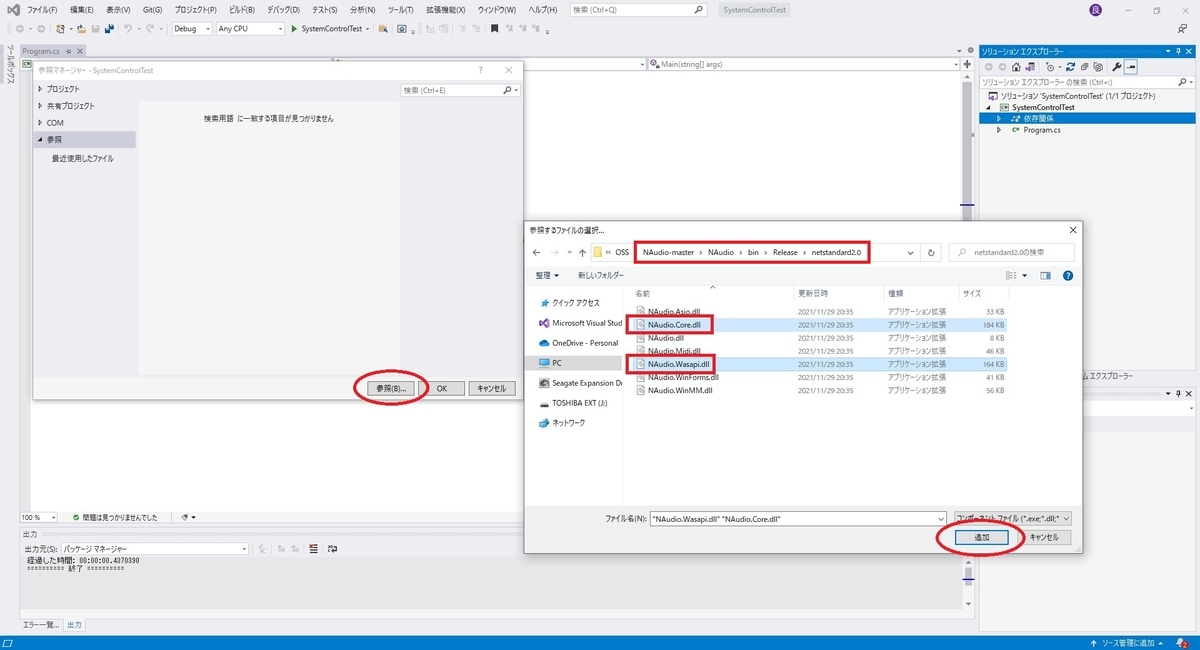
Task: Select NAudio.WinMM.dll file
Action: click(x=680, y=390)
